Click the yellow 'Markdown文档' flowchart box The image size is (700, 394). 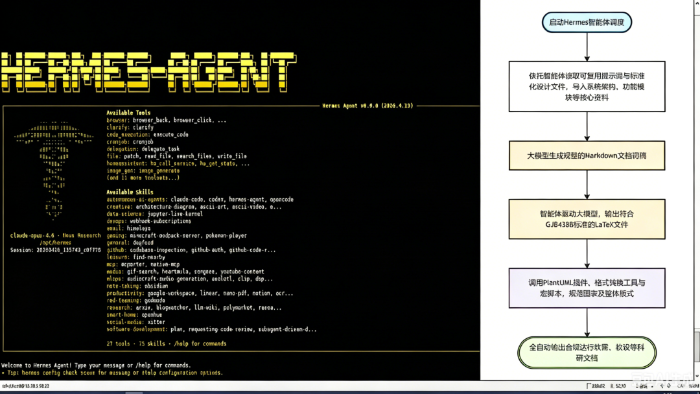point(587,156)
